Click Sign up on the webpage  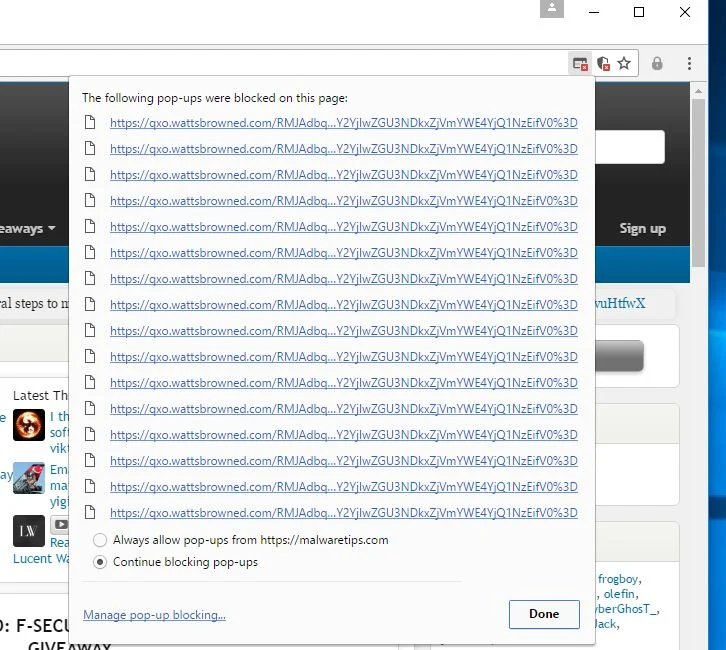(643, 229)
